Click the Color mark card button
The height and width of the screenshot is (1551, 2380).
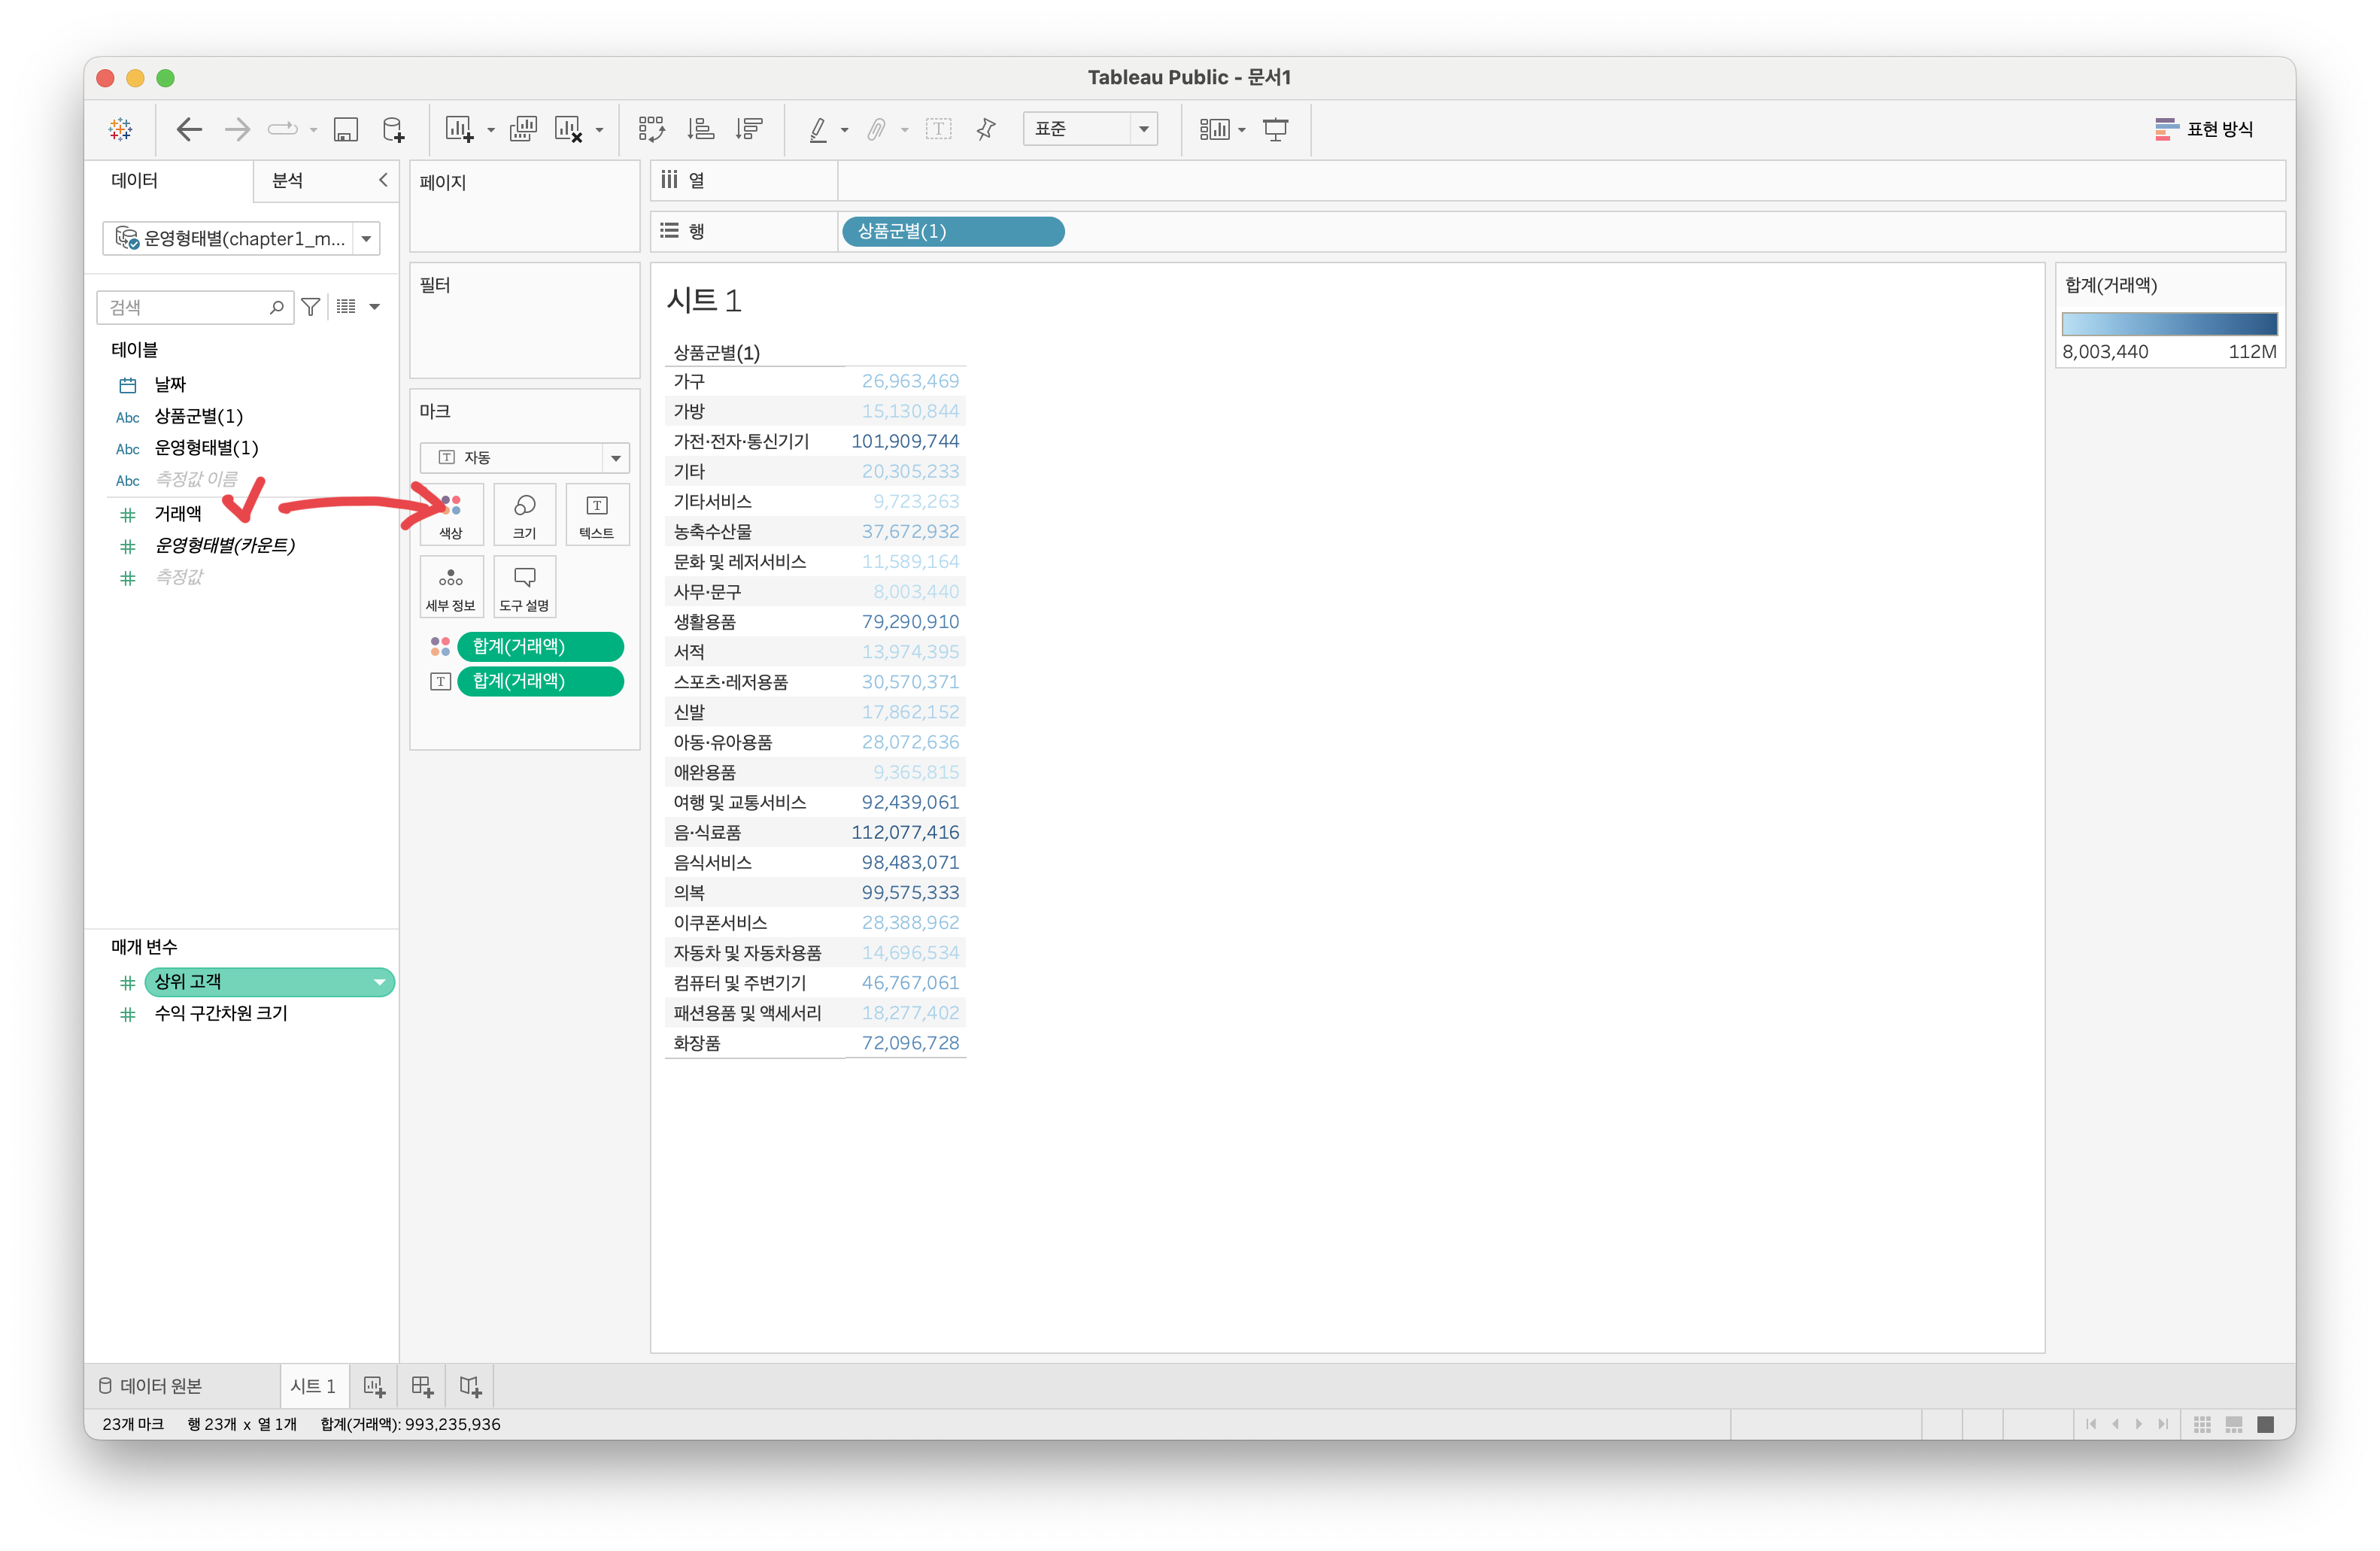pos(451,514)
